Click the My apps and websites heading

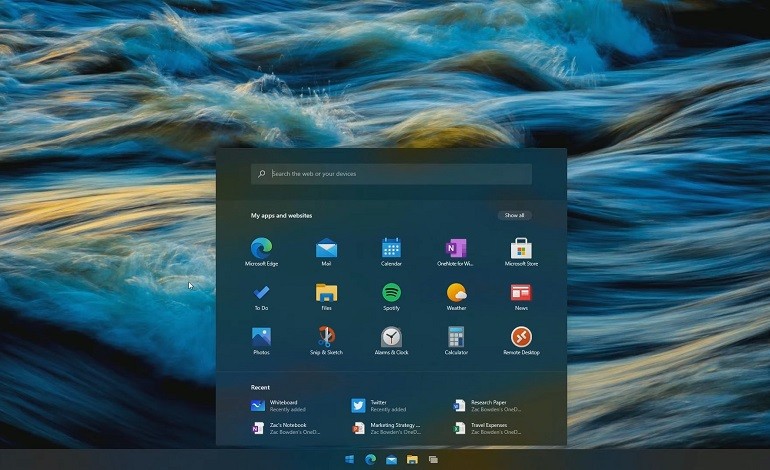coord(281,216)
